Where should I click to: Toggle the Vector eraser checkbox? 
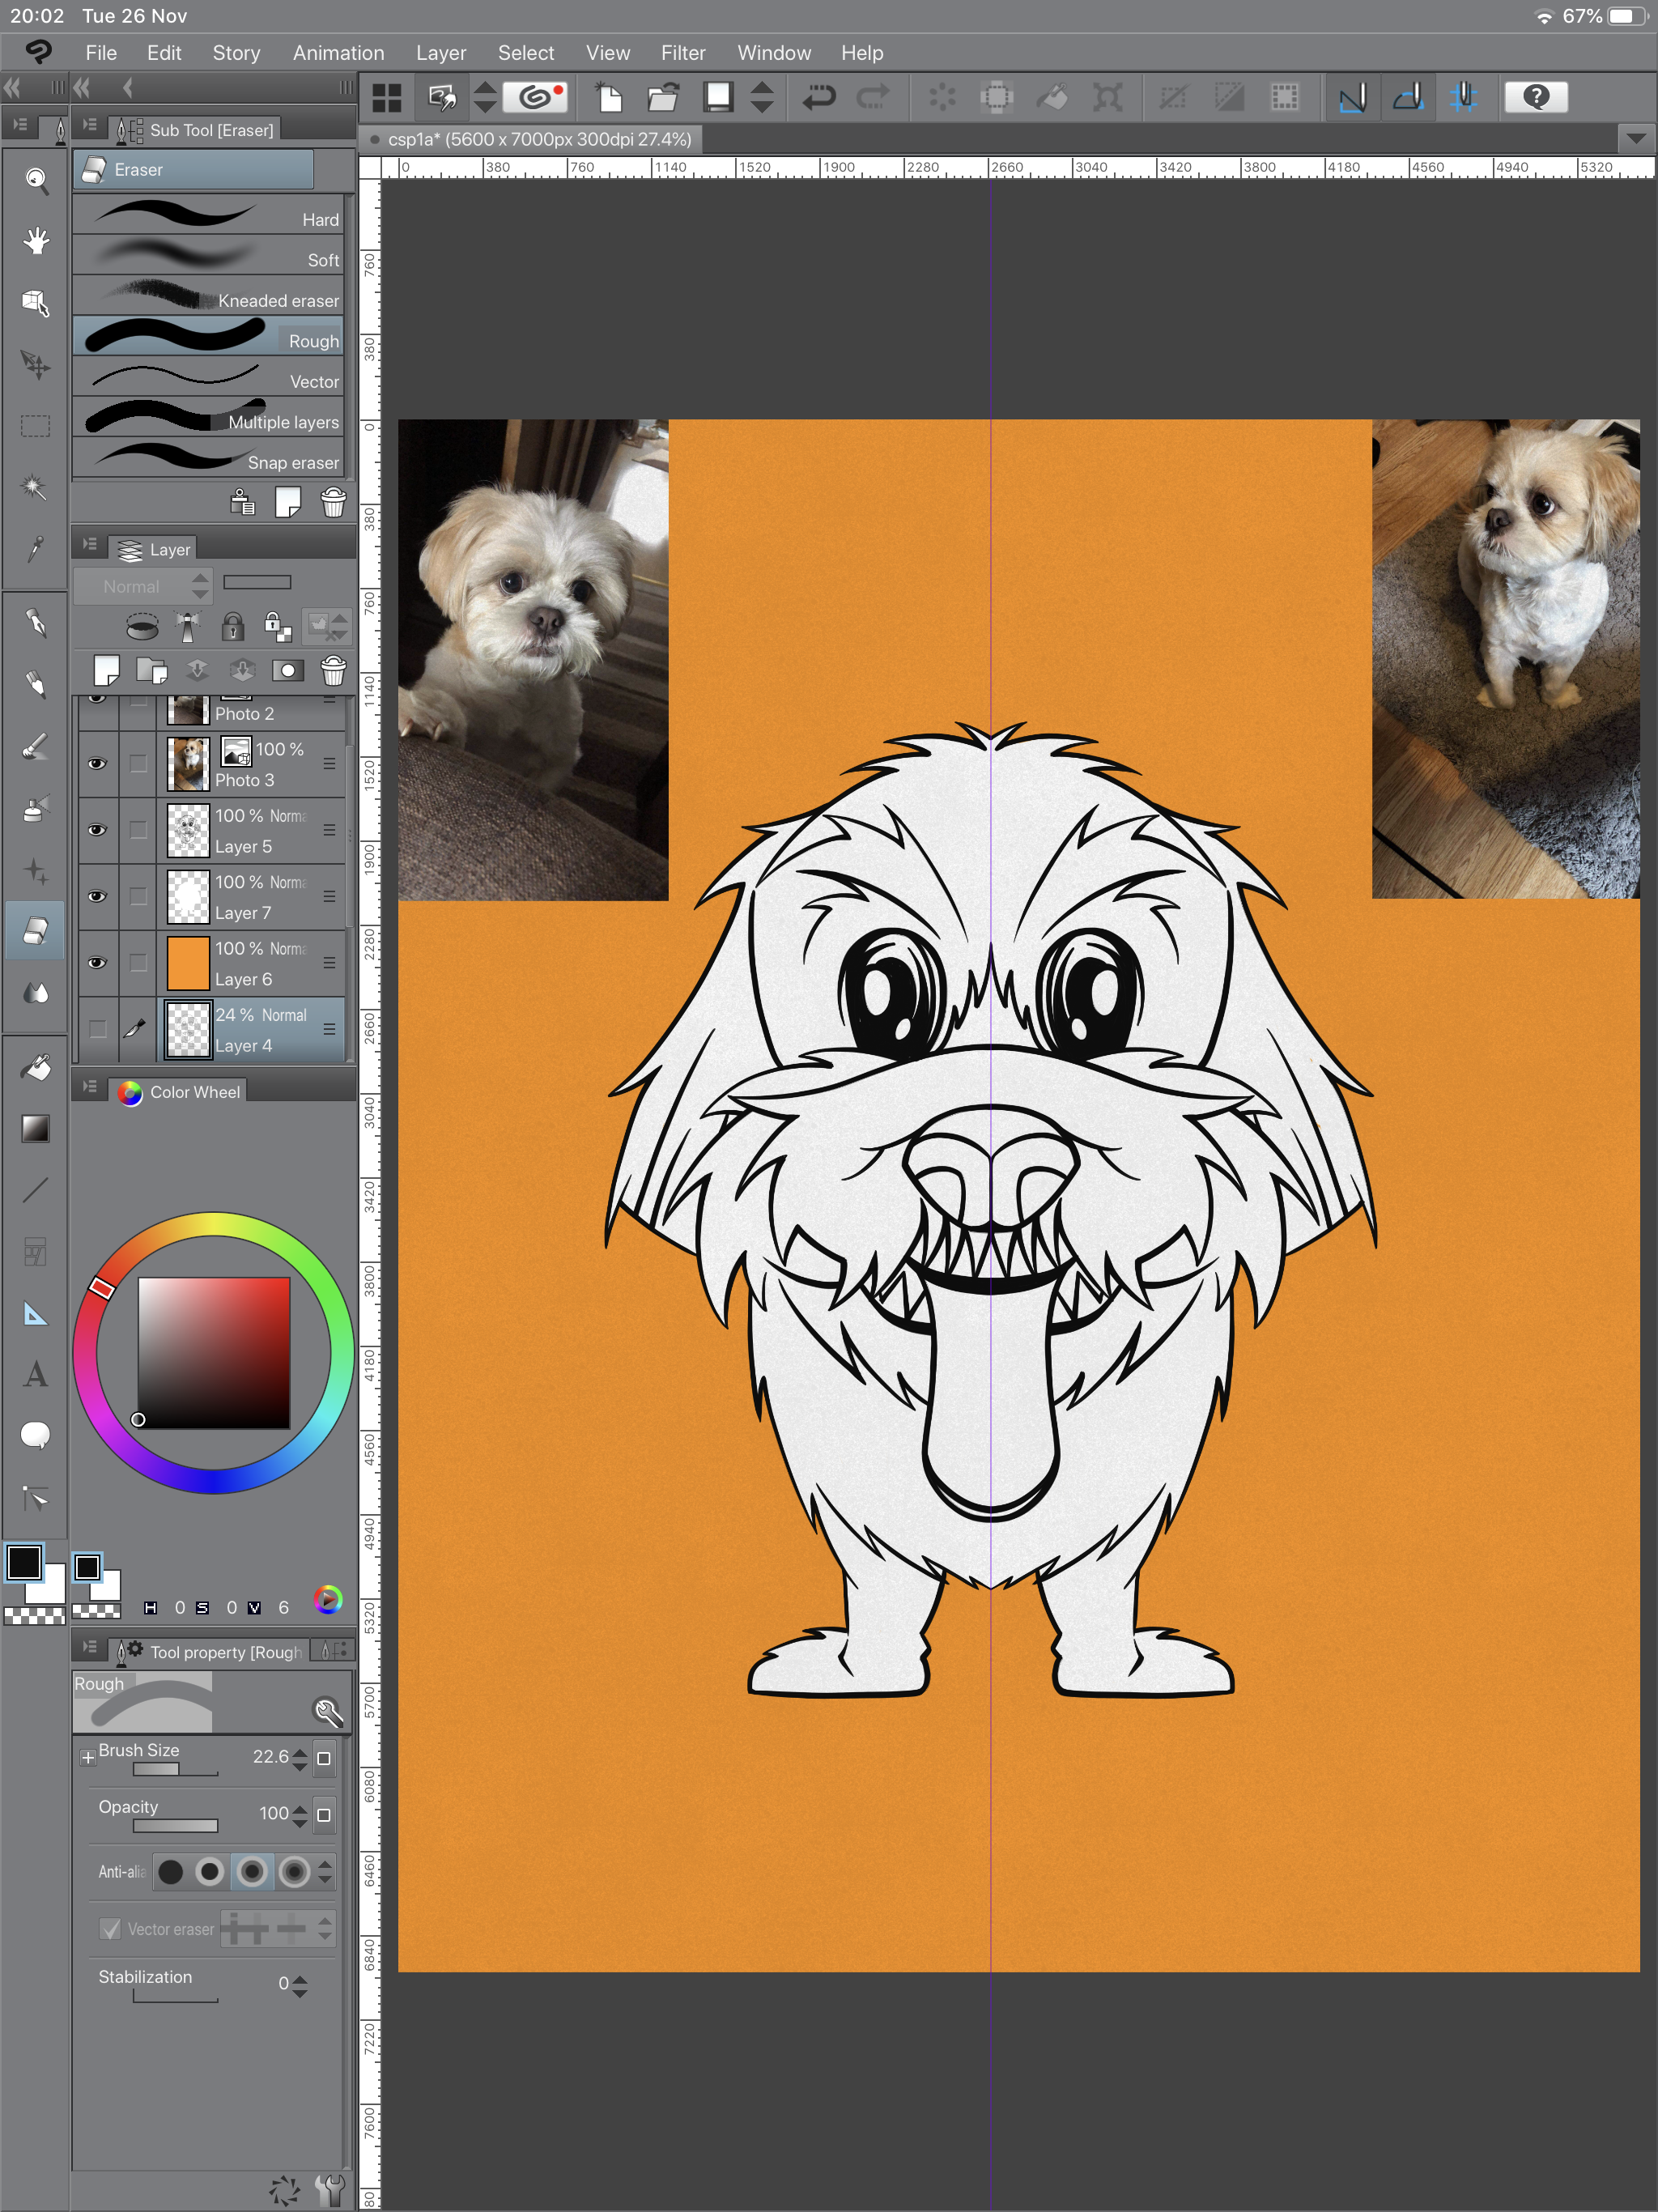pos(111,1929)
